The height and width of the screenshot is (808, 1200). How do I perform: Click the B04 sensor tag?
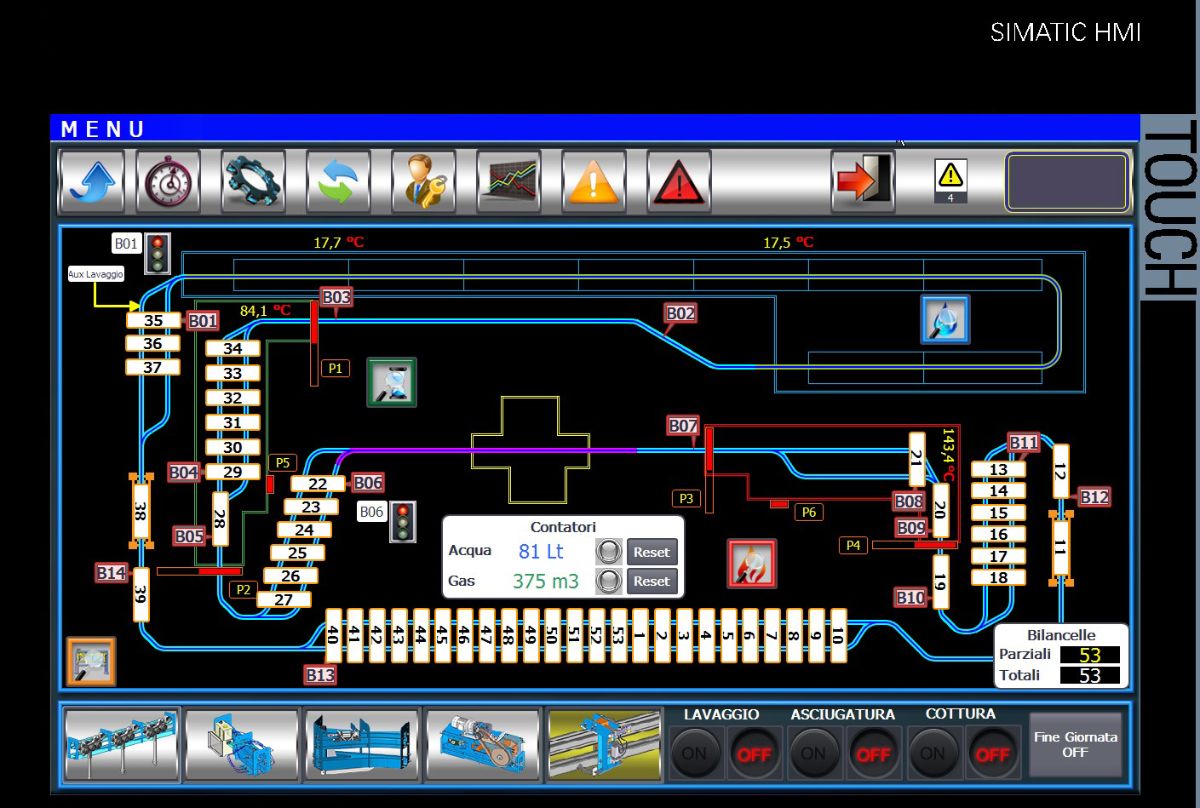[x=184, y=472]
